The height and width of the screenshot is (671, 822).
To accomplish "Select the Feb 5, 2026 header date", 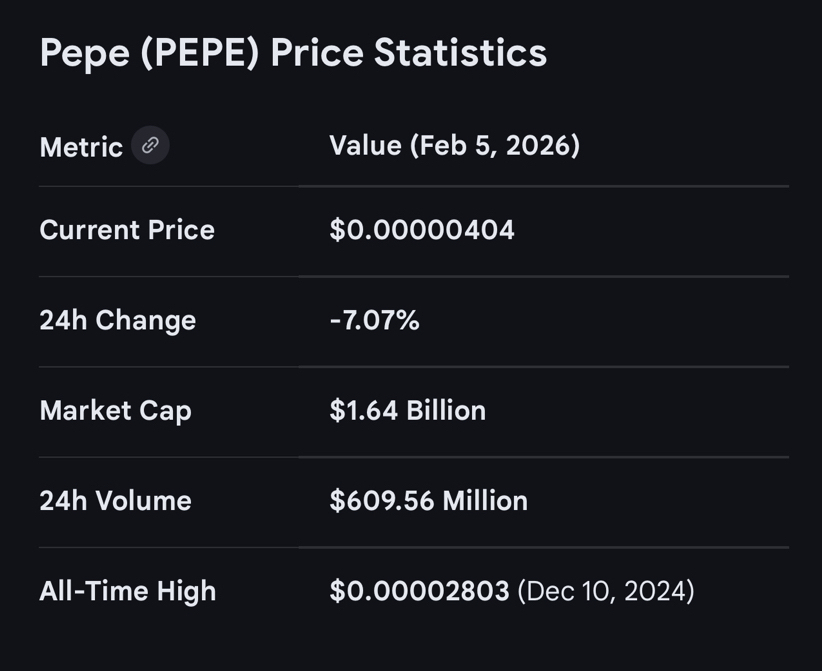I will (495, 146).
